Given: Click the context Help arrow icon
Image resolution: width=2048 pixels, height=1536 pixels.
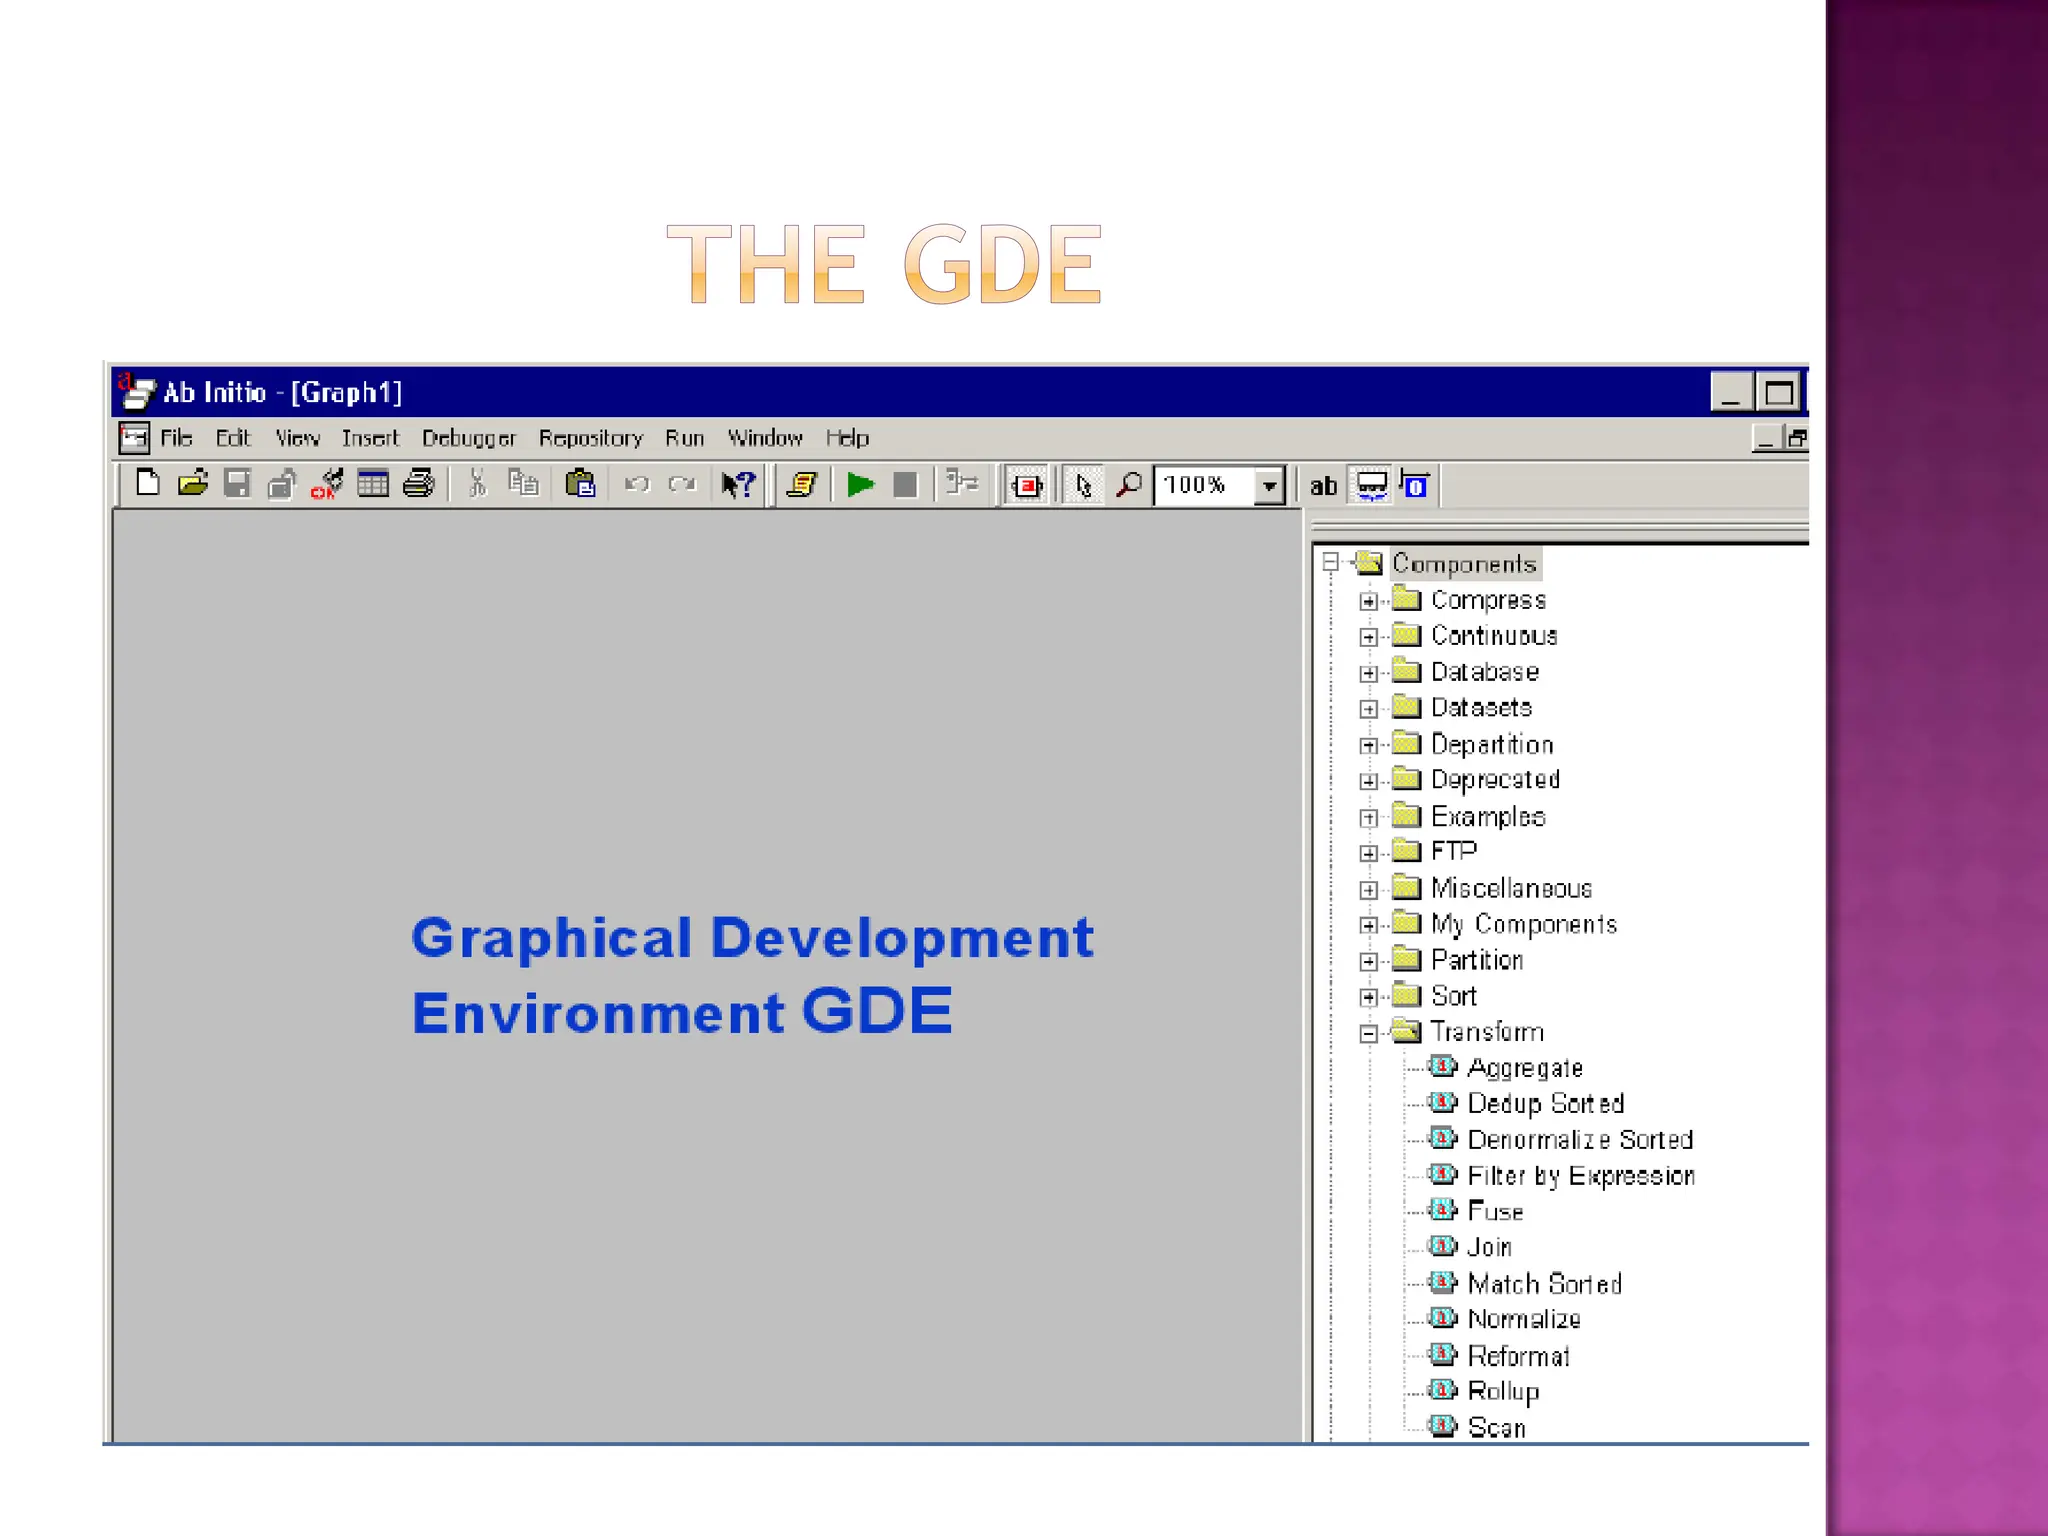Looking at the screenshot, I should click(739, 485).
